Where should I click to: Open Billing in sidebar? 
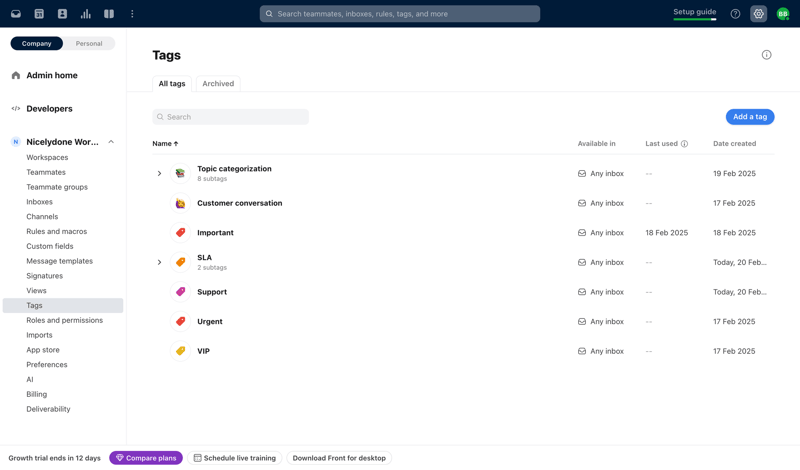[37, 394]
